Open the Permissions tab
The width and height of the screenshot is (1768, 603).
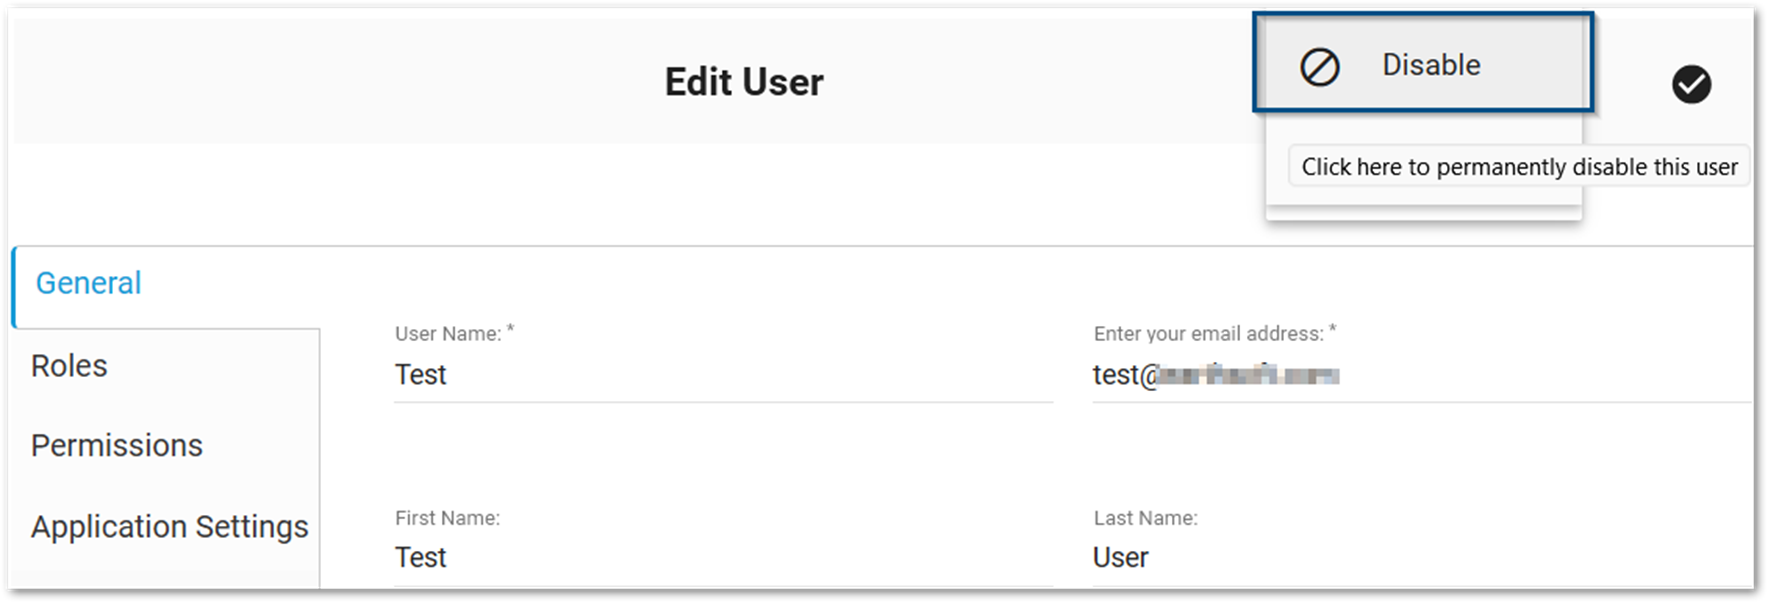[117, 446]
